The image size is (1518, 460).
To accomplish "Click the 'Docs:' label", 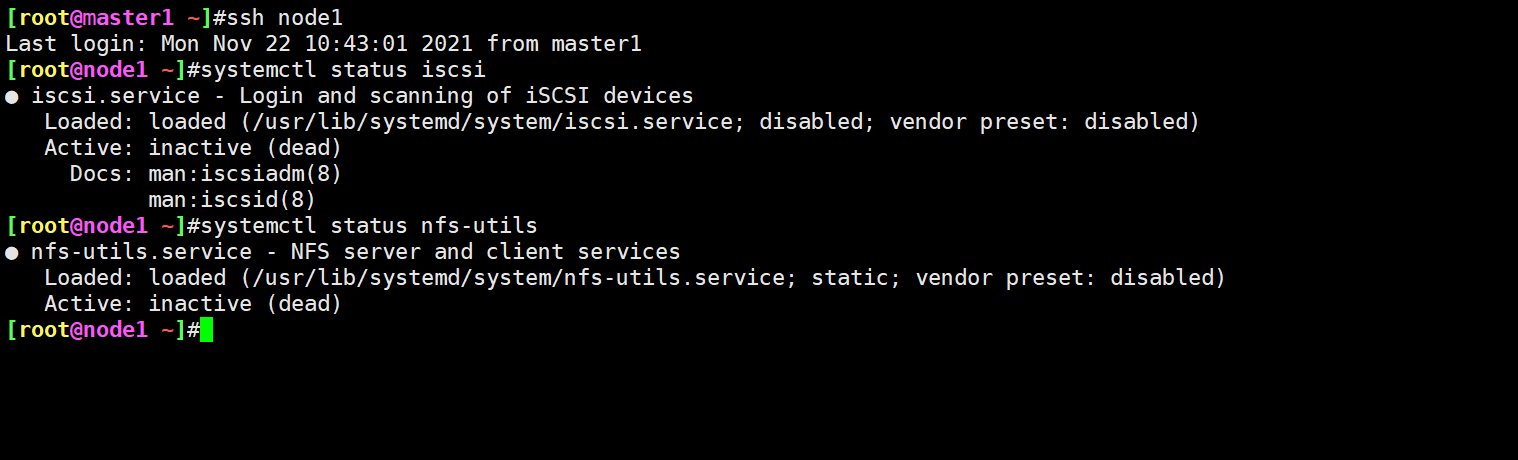I will (x=100, y=174).
